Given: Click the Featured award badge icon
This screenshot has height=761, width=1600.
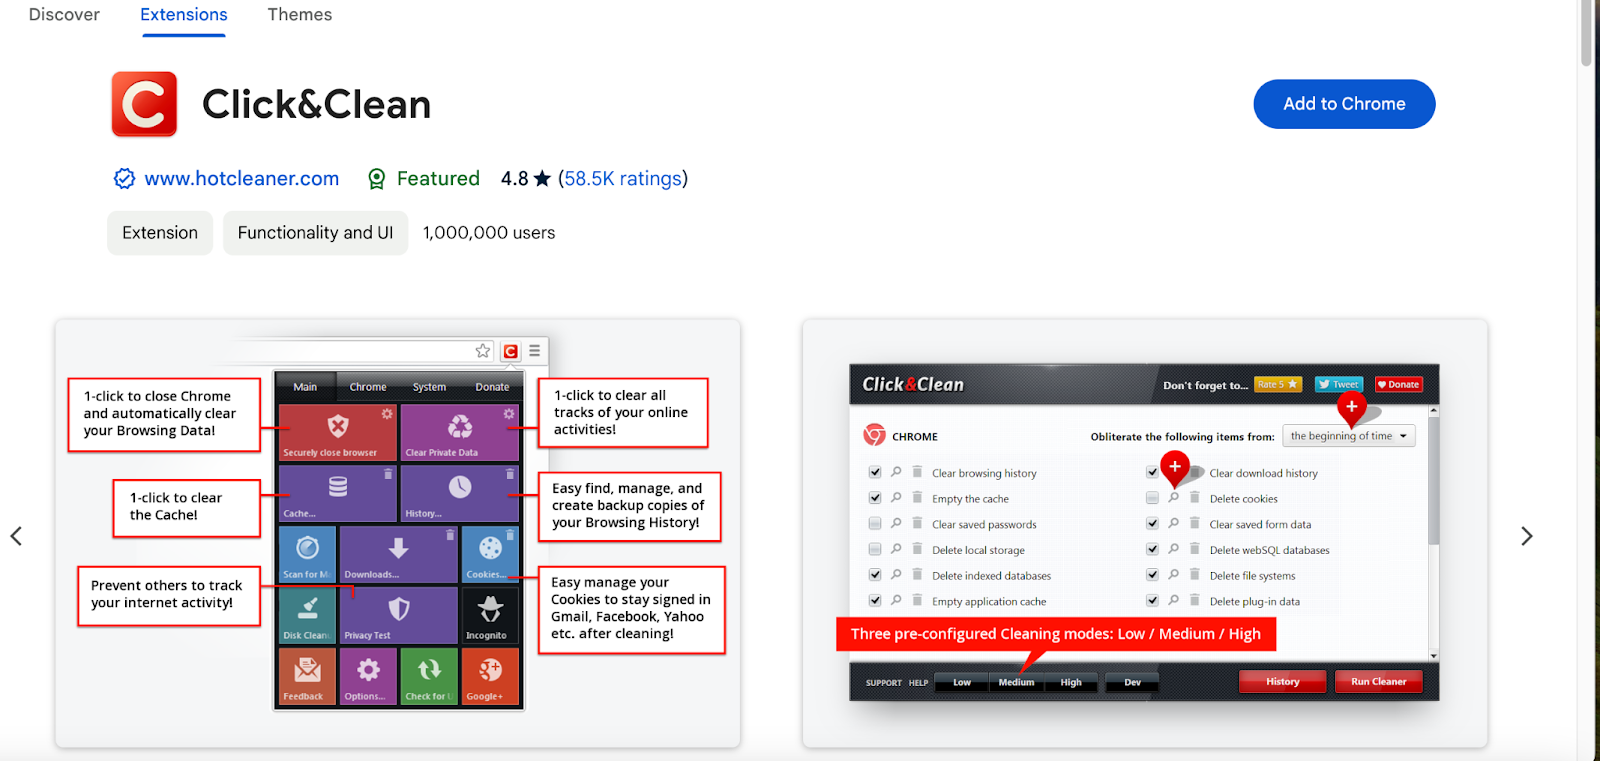Looking at the screenshot, I should 377,179.
